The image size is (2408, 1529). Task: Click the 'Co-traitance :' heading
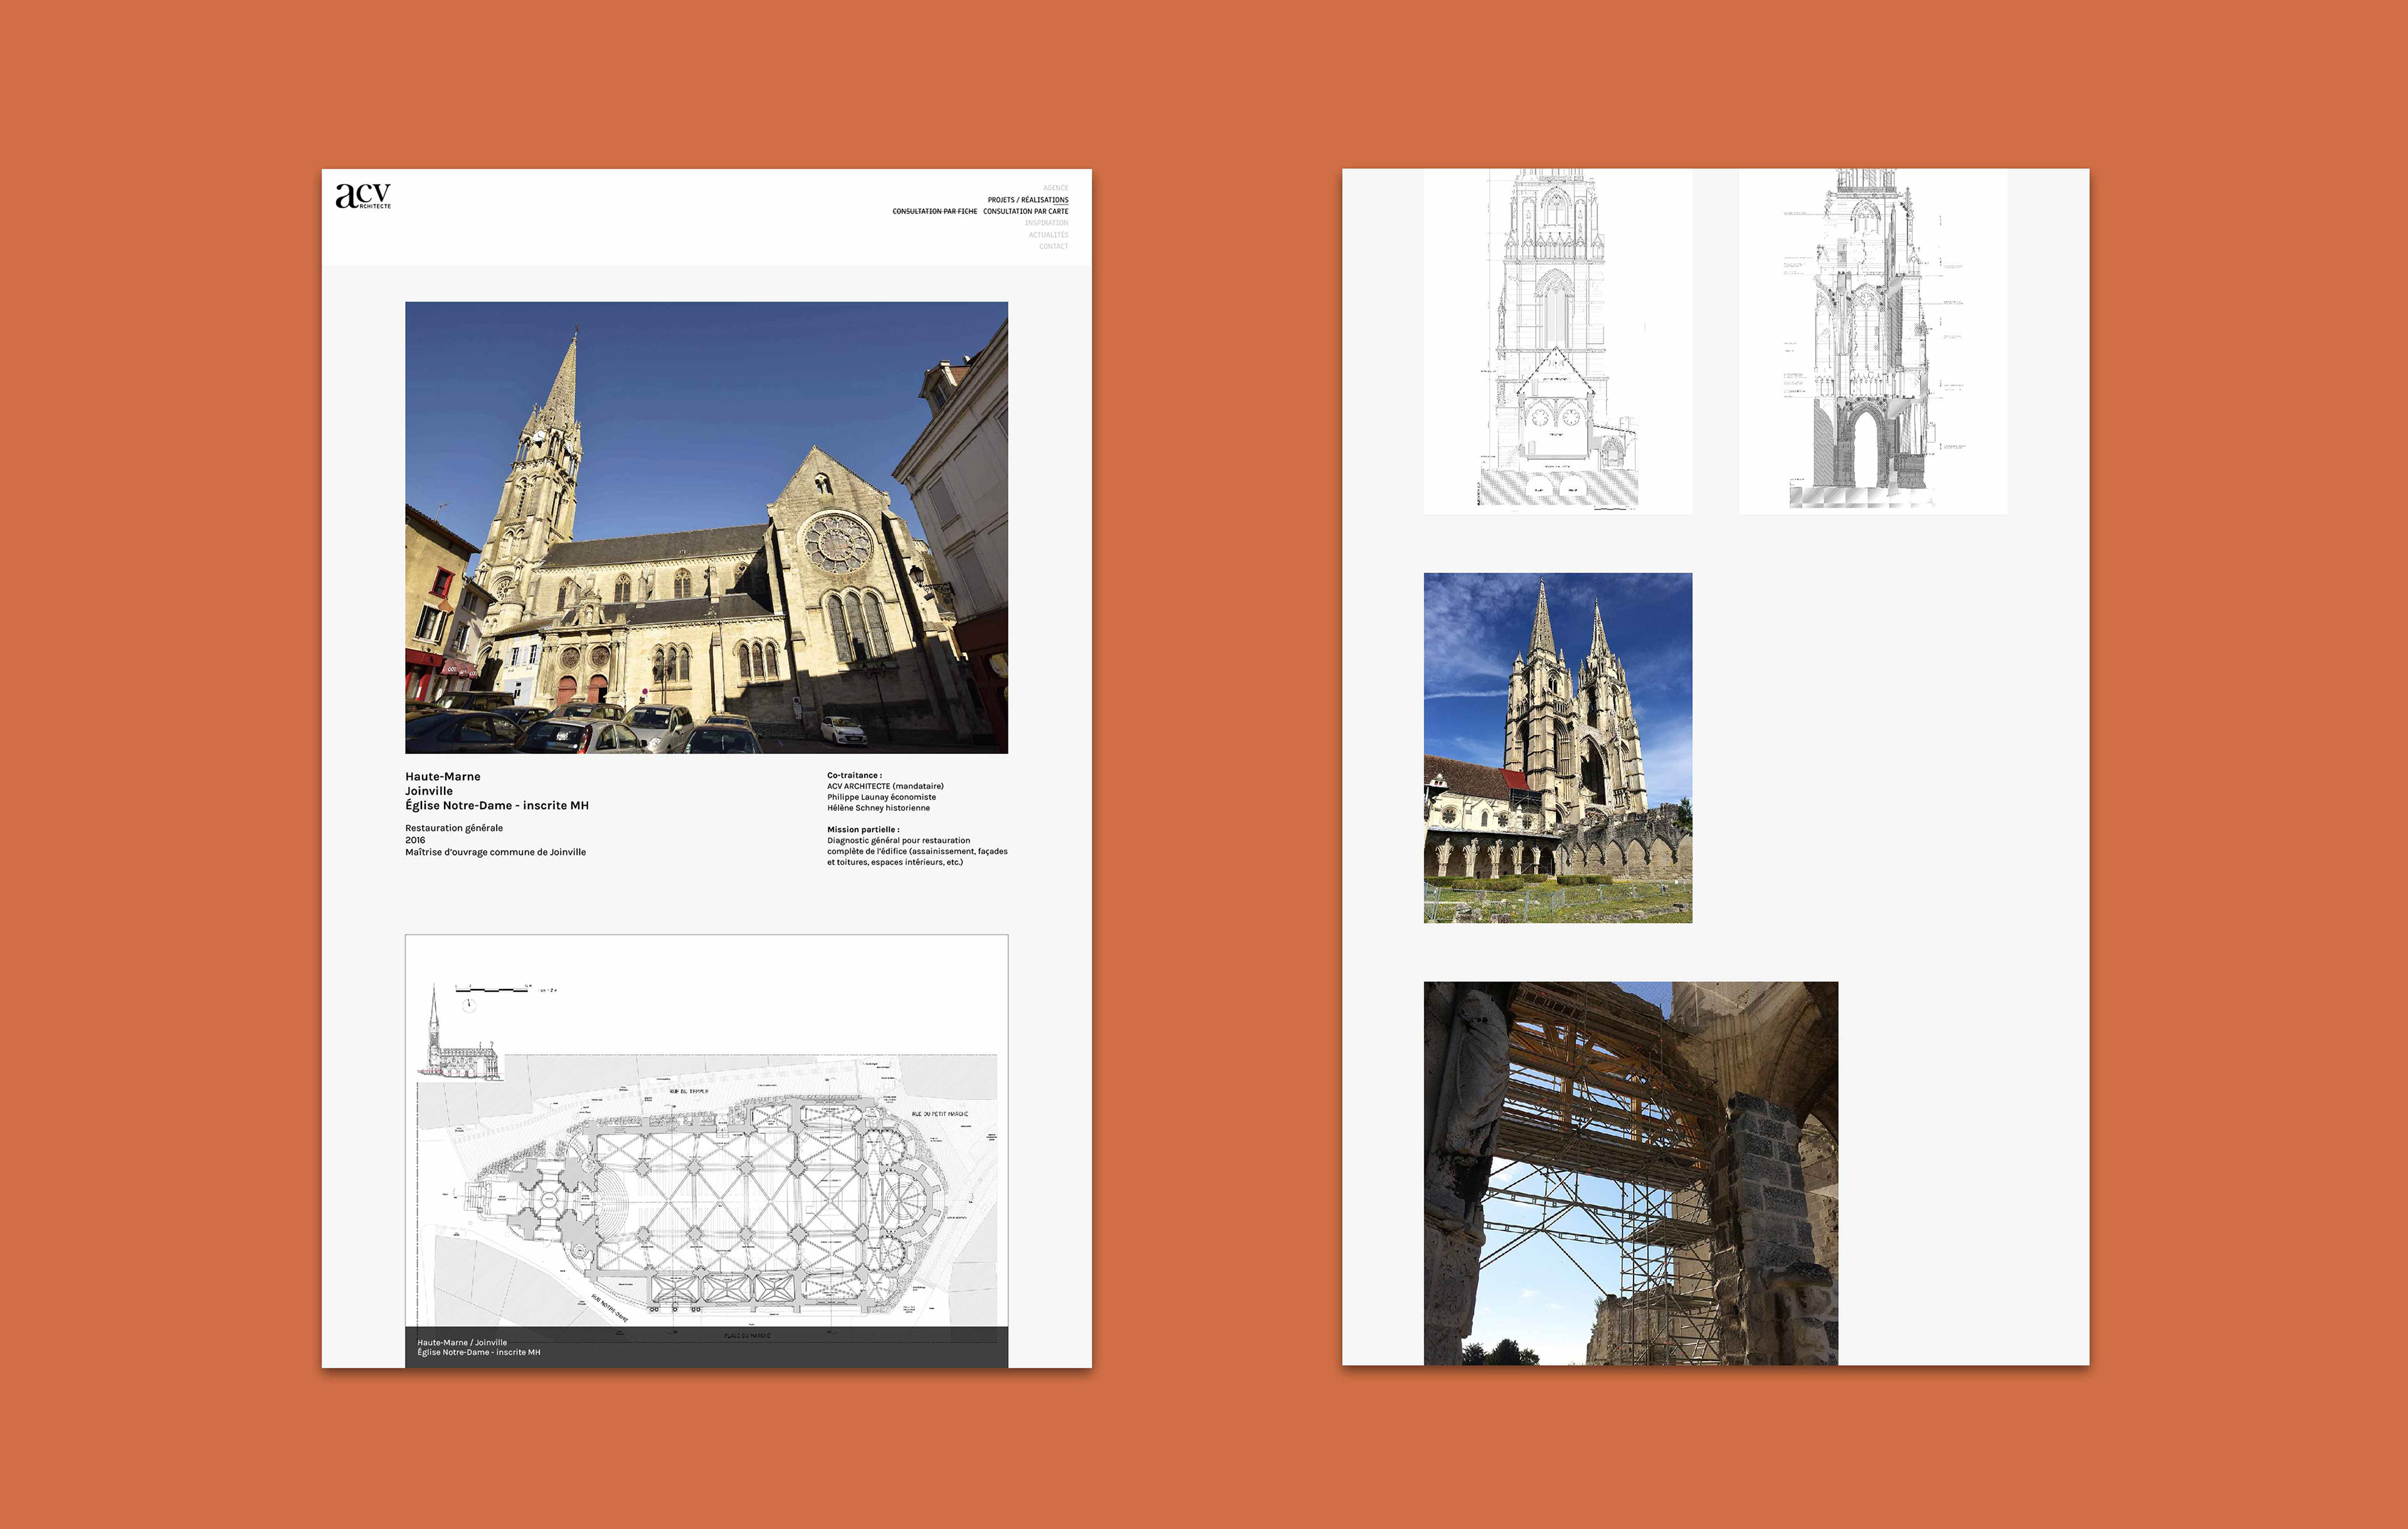[x=854, y=775]
